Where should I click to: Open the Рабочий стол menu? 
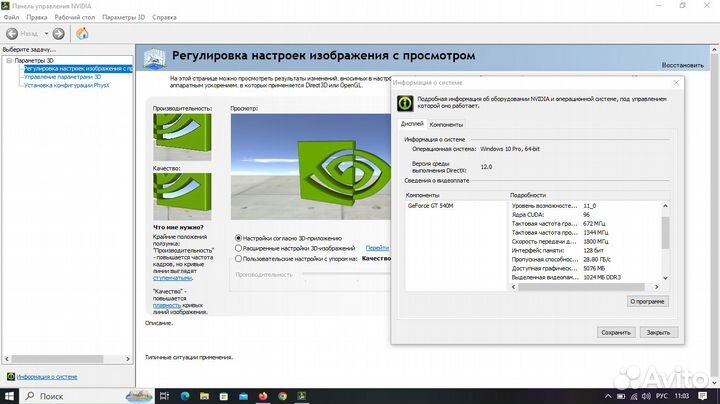click(x=74, y=17)
